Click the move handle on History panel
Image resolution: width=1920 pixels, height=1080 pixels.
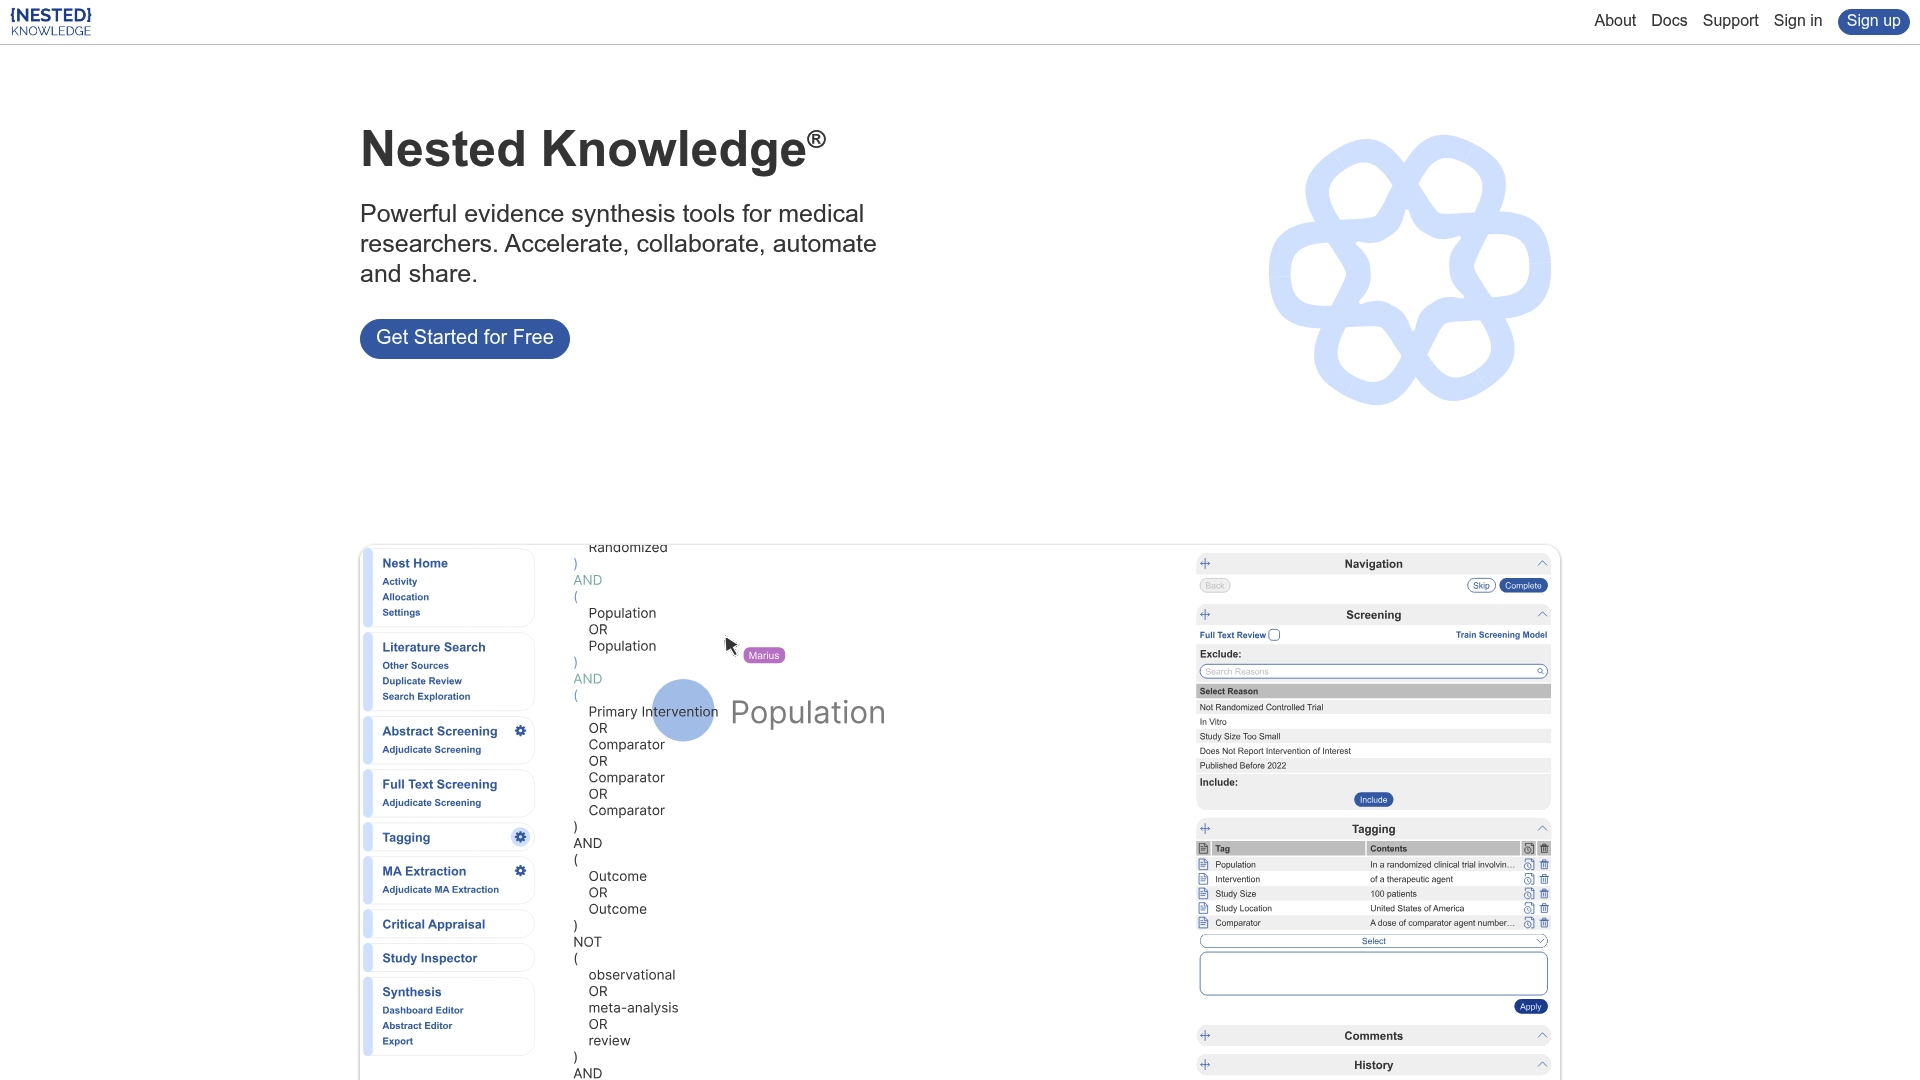(x=1205, y=1065)
